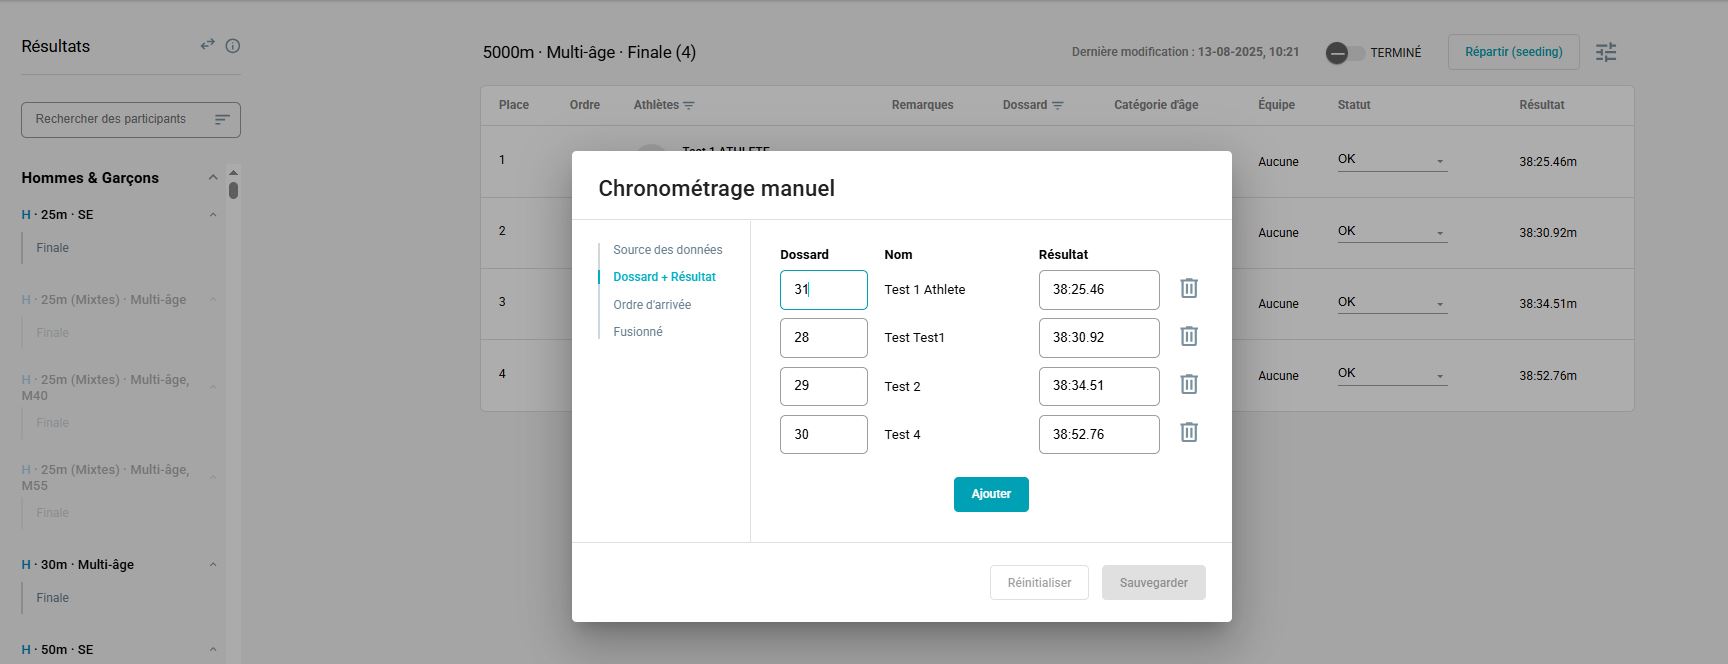Open Finale under H · 25m · SE
Screen dimensions: 1728x664
tap(53, 248)
